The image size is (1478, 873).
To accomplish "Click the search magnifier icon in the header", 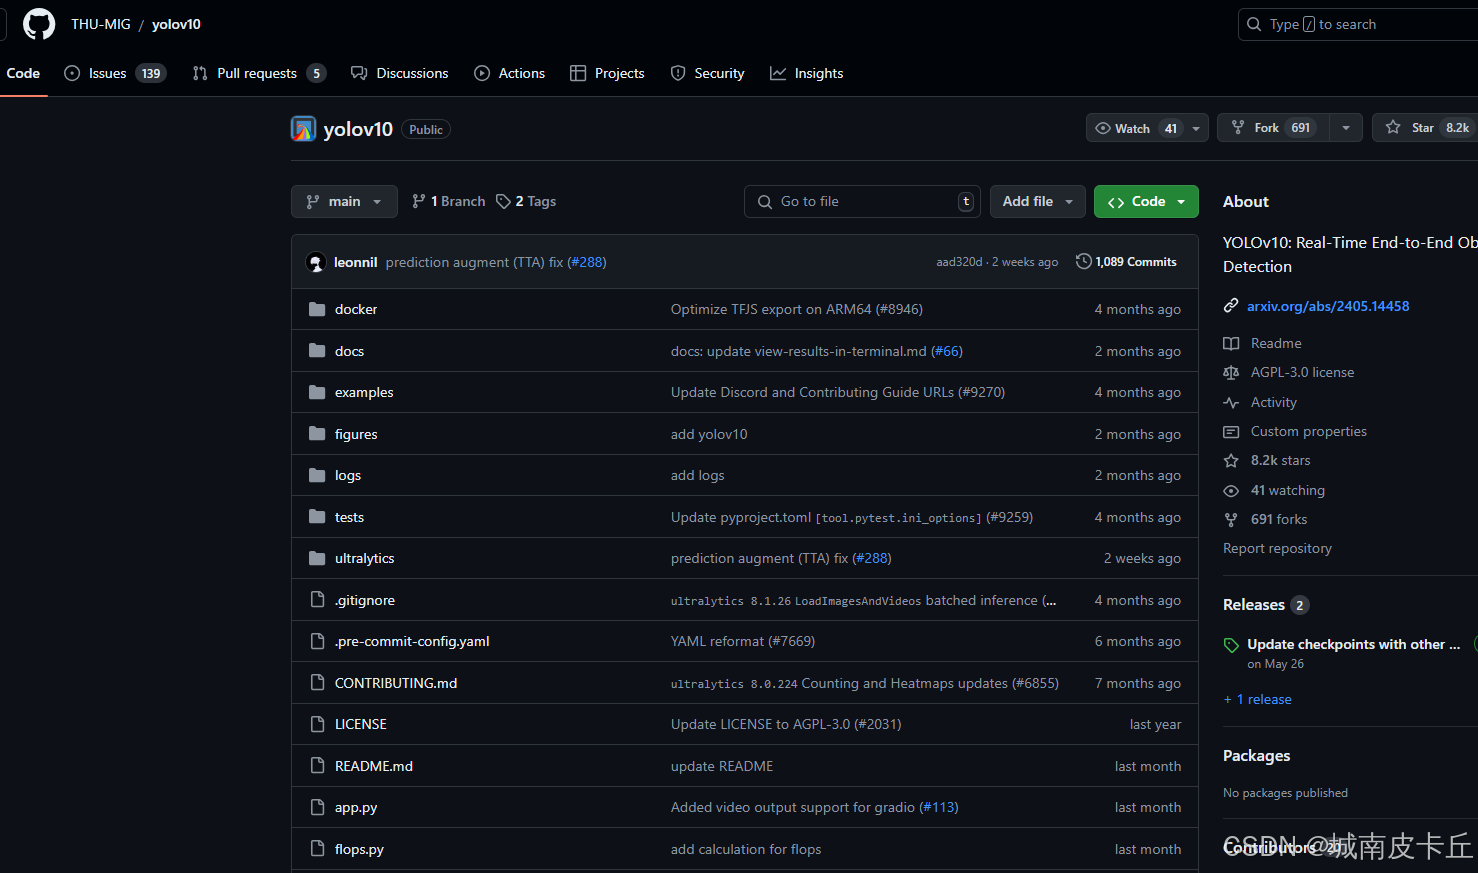I will pos(1254,24).
